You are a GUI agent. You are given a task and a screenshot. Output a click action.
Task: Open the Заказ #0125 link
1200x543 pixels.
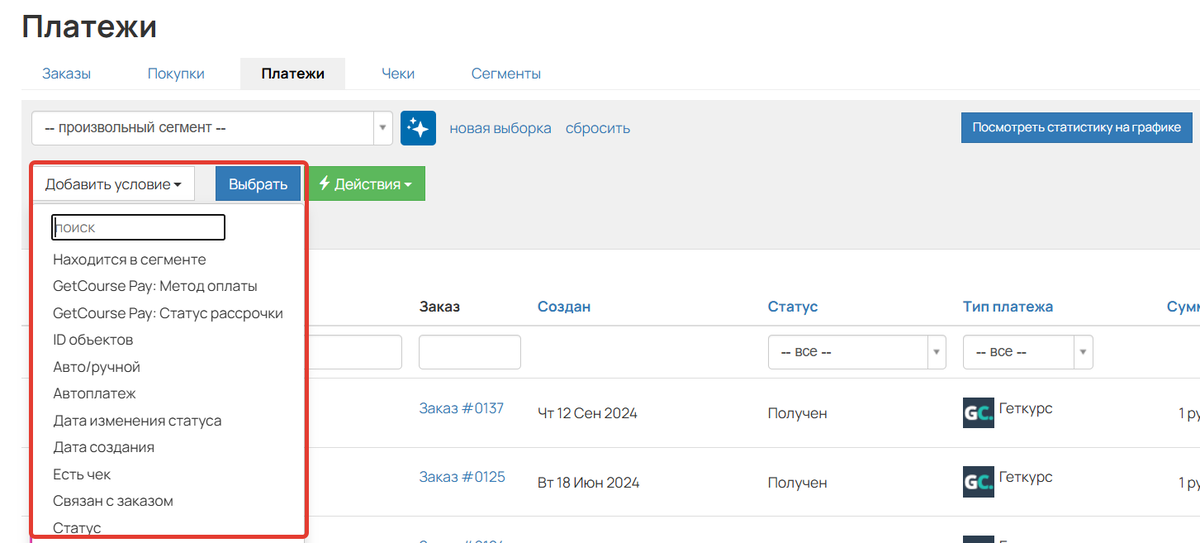pos(462,476)
